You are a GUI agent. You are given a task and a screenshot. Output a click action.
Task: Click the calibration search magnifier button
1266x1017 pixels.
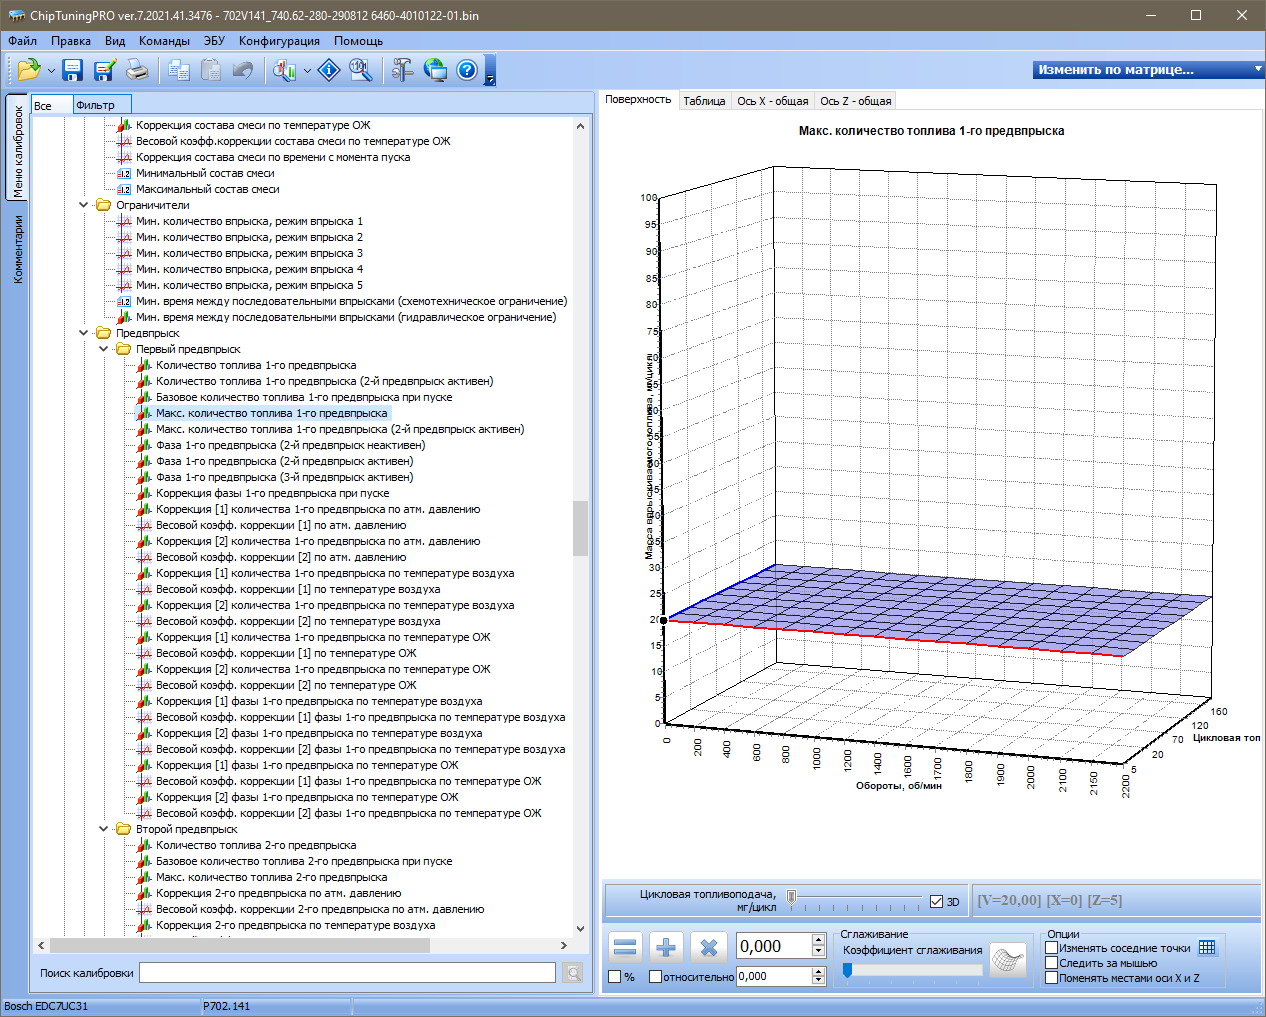pyautogui.click(x=573, y=973)
